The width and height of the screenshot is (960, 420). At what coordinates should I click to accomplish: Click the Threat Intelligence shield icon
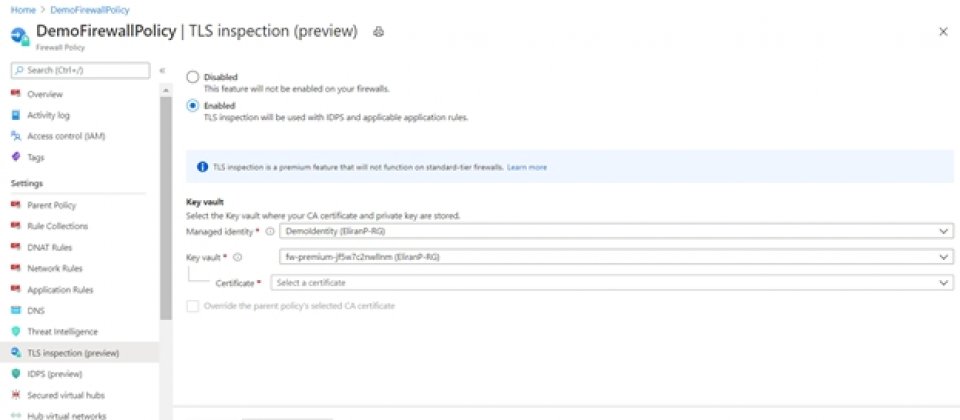(x=16, y=331)
